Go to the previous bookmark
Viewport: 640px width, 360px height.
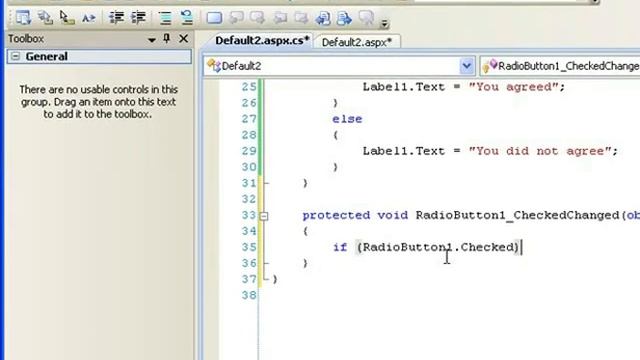tap(236, 18)
